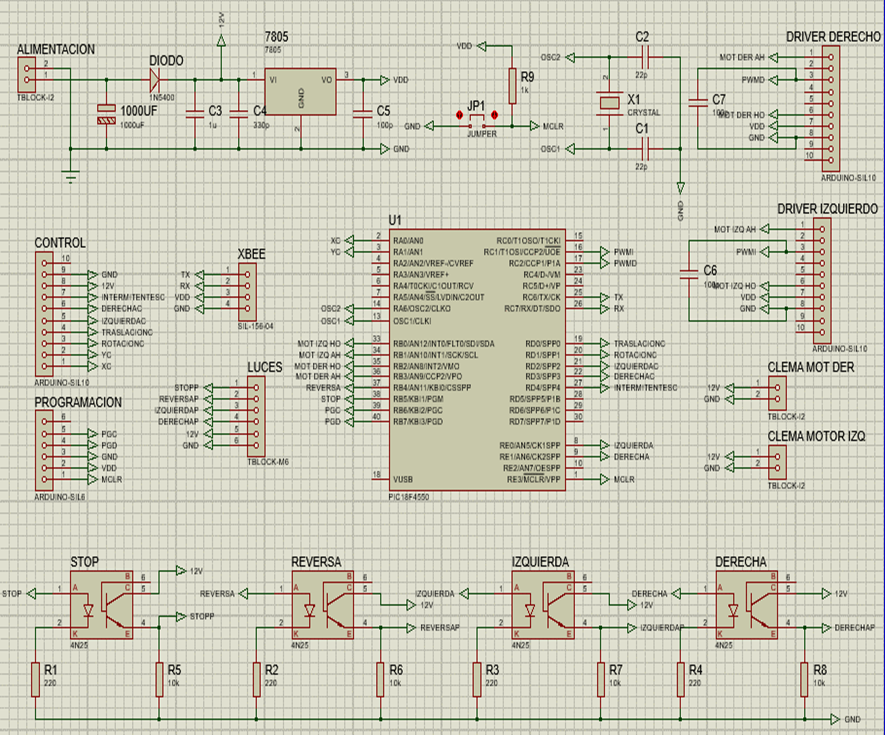
Task: Select the REVERSA 4N25 optocoupler
Action: [322, 606]
